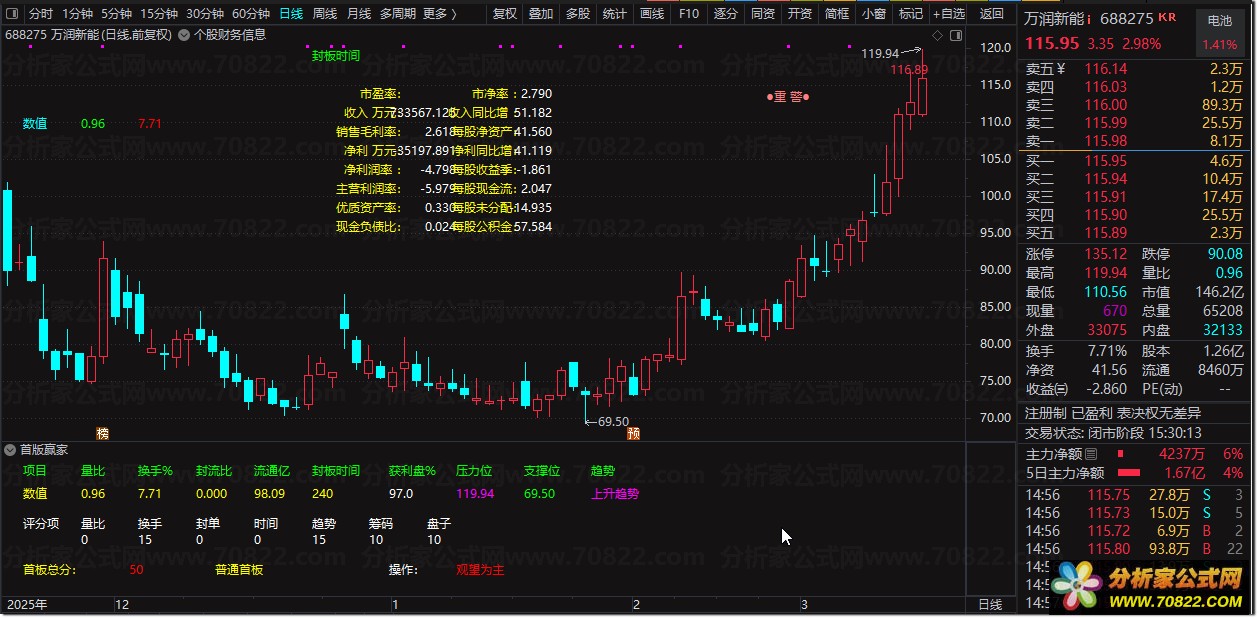Open the 统计 statistics tool
Screen dimensions: 1259x618
pos(615,14)
